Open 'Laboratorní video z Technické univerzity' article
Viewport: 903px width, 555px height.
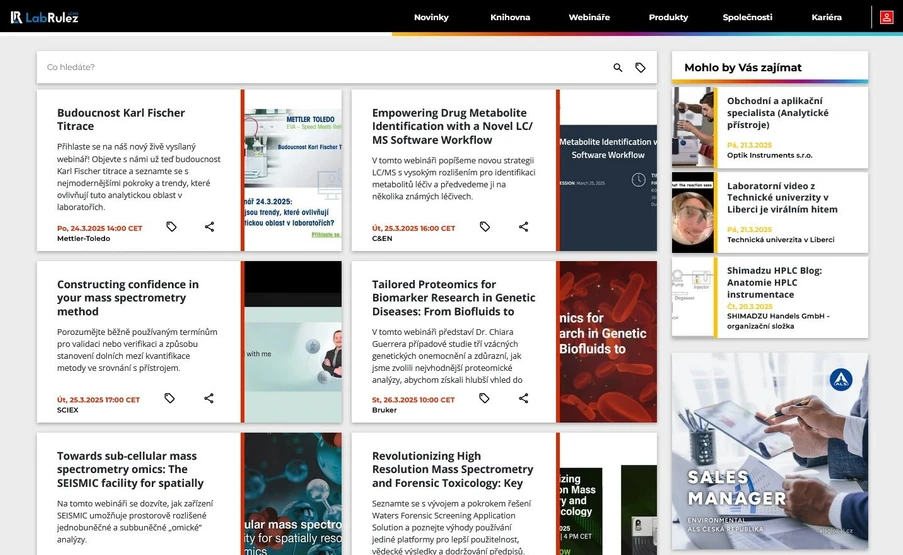point(782,197)
